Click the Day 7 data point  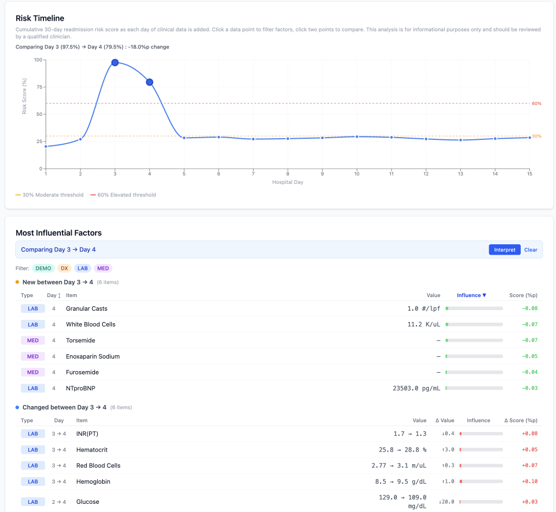click(x=253, y=139)
